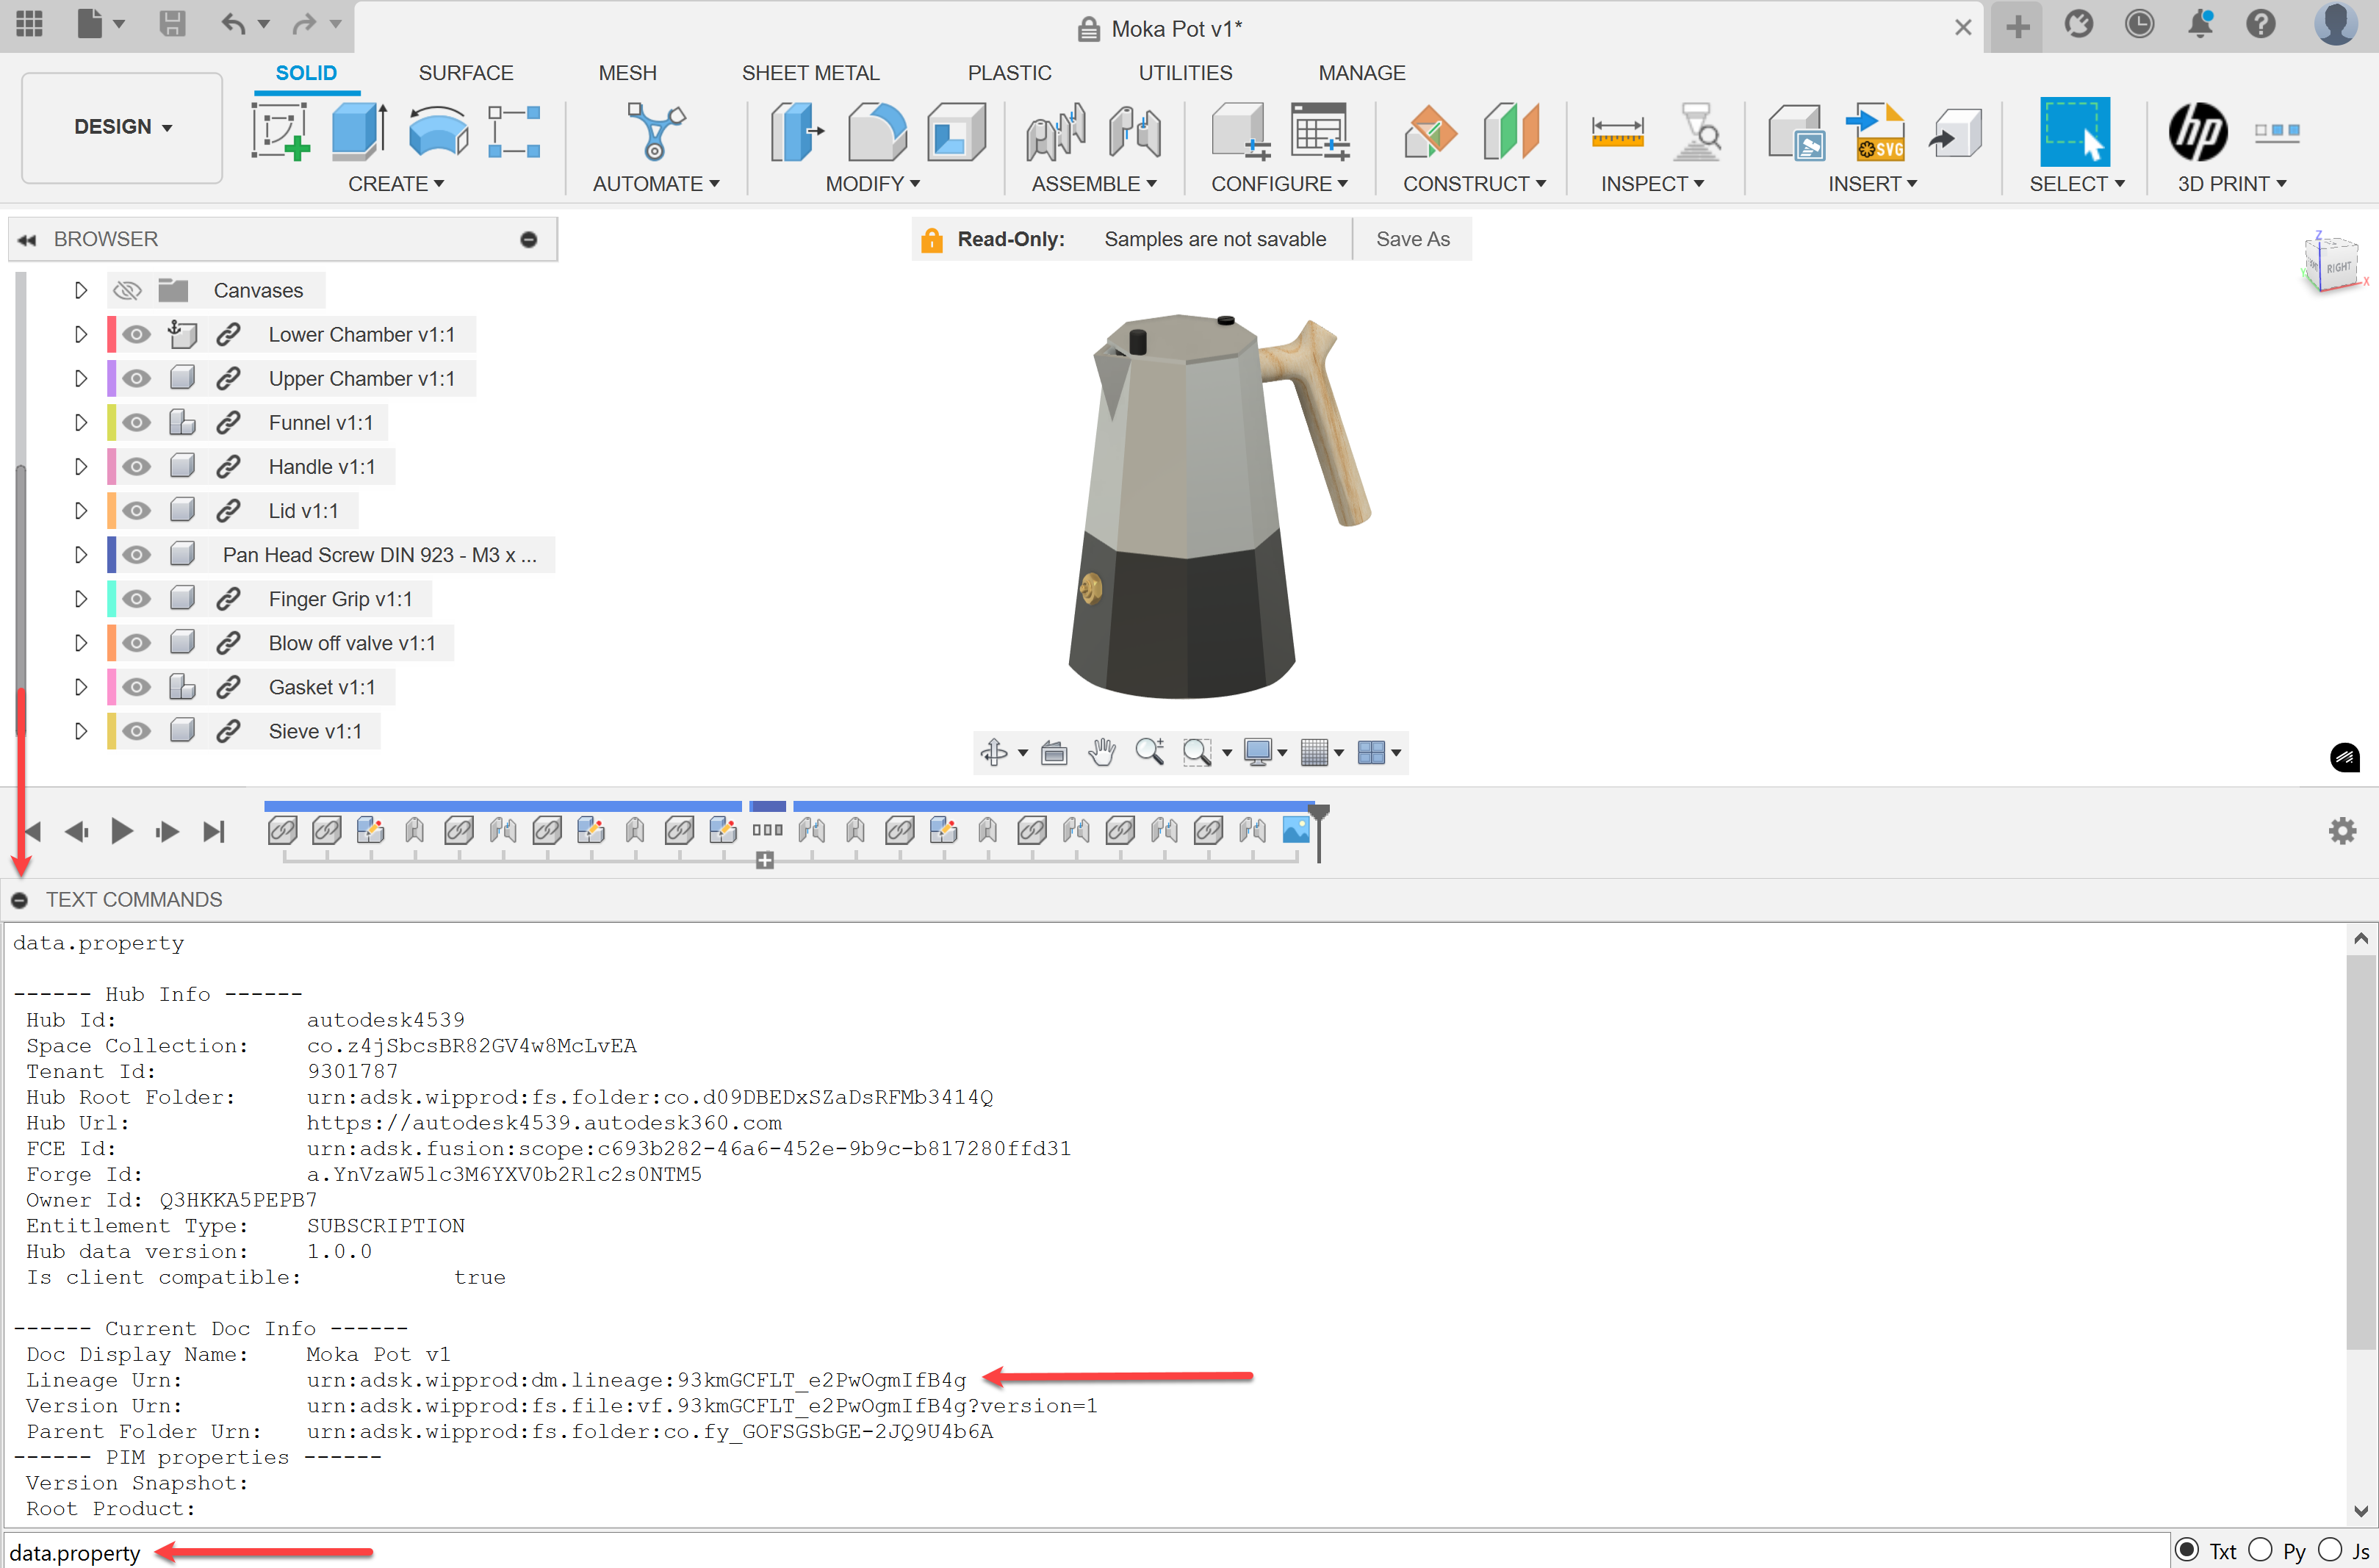Open the SHEET METAL tab
This screenshot has height=1568, width=2379.
[810, 73]
